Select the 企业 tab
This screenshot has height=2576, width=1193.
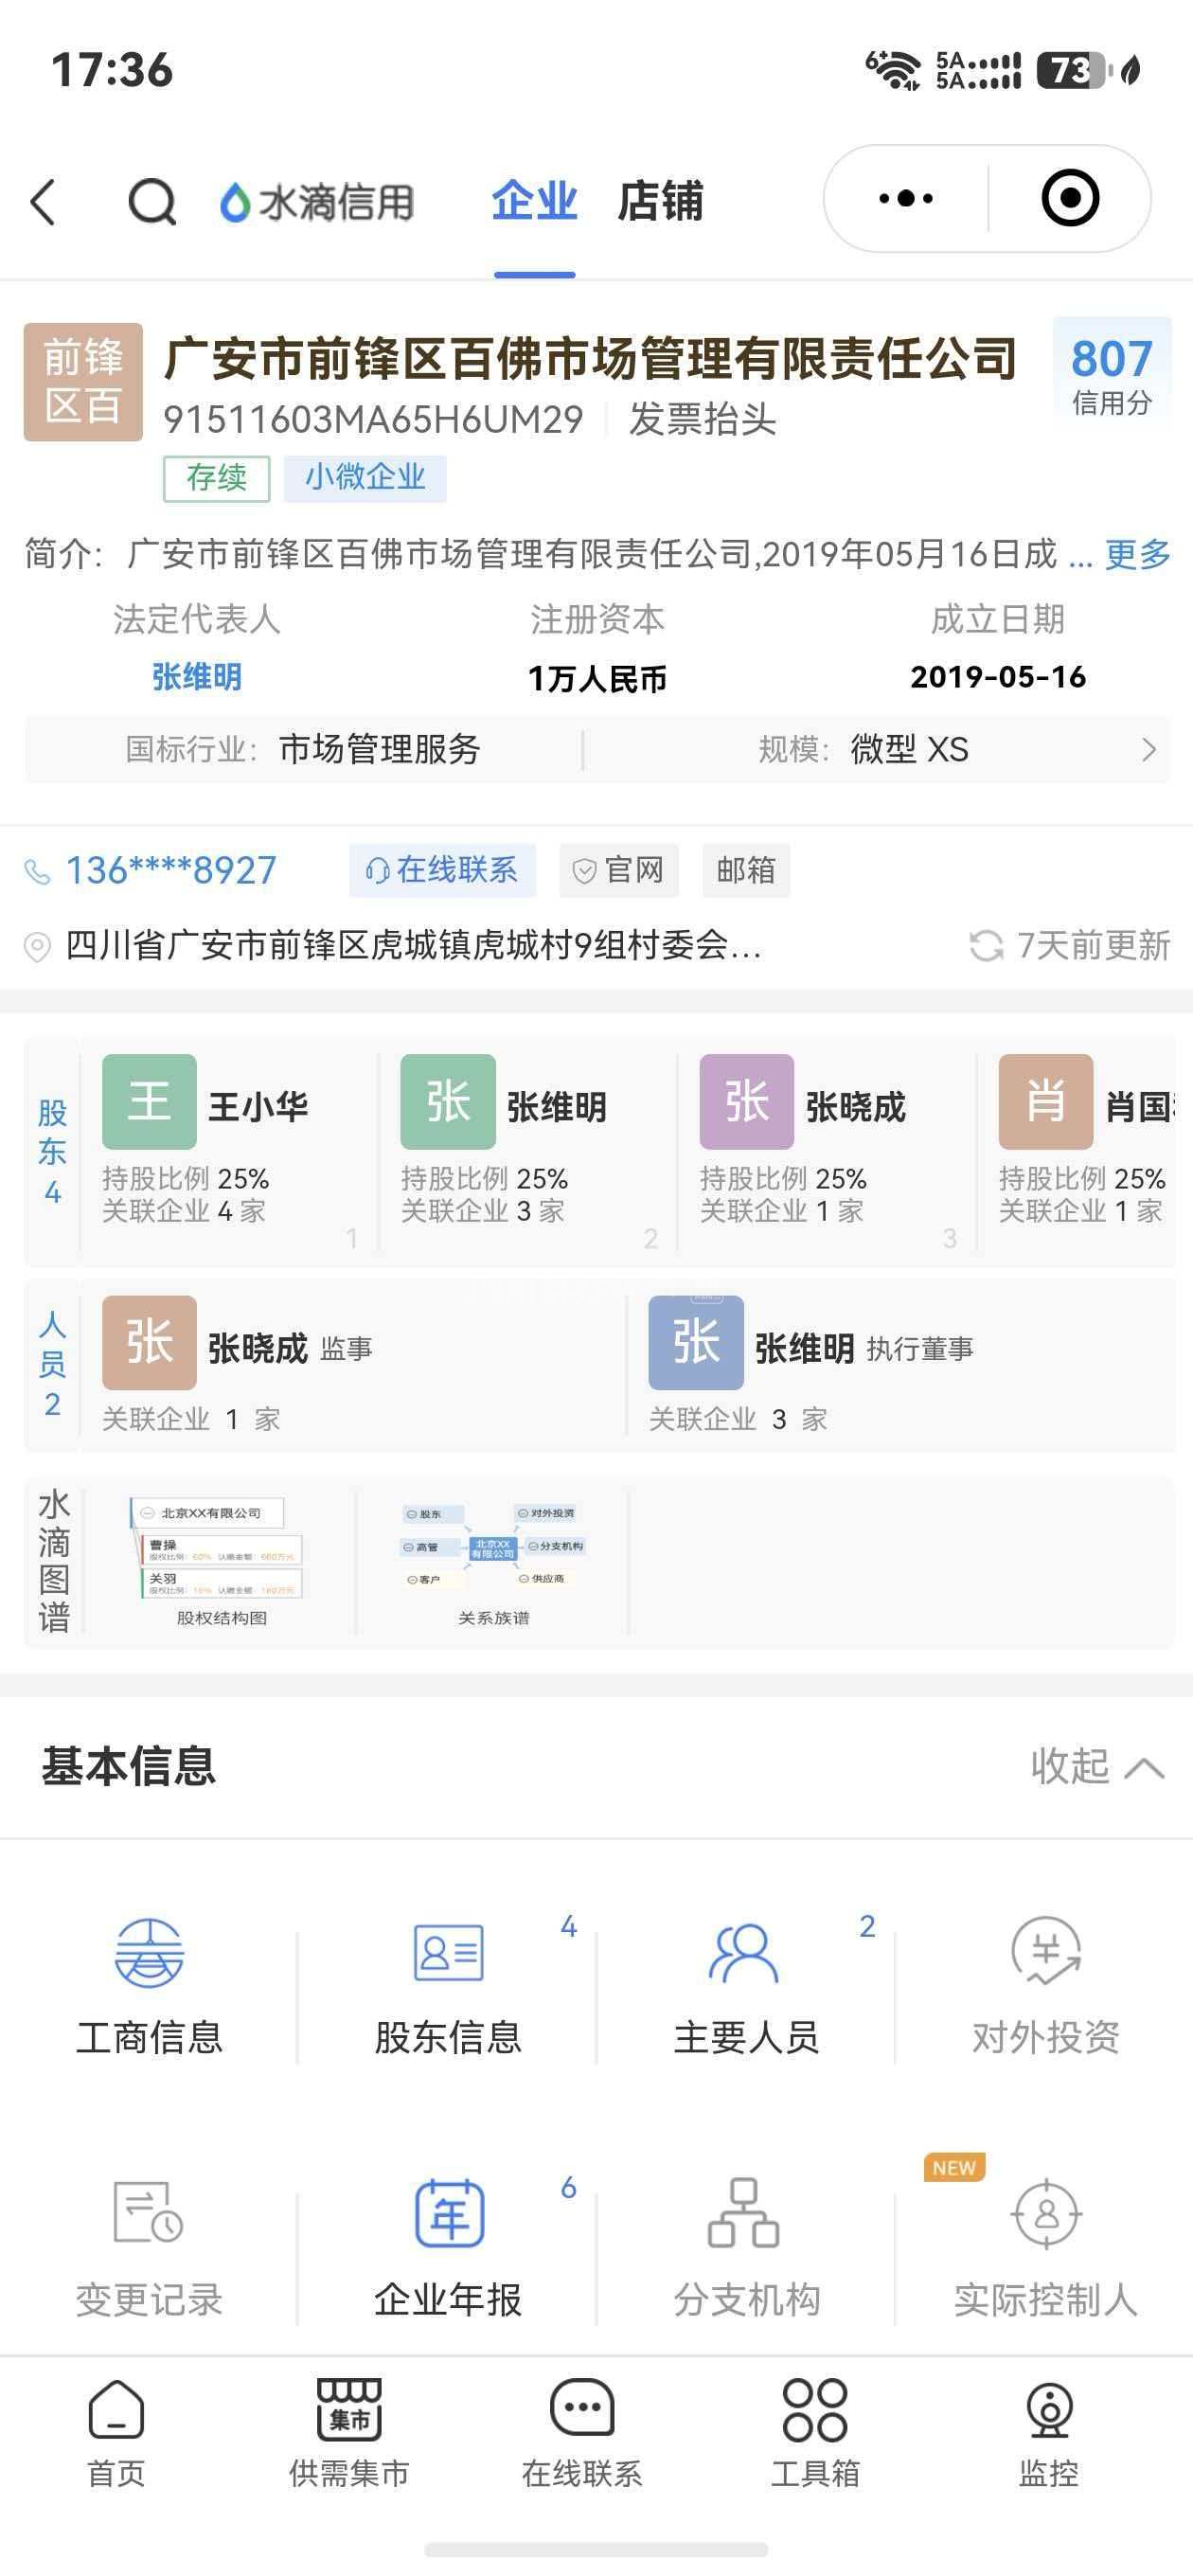[534, 201]
